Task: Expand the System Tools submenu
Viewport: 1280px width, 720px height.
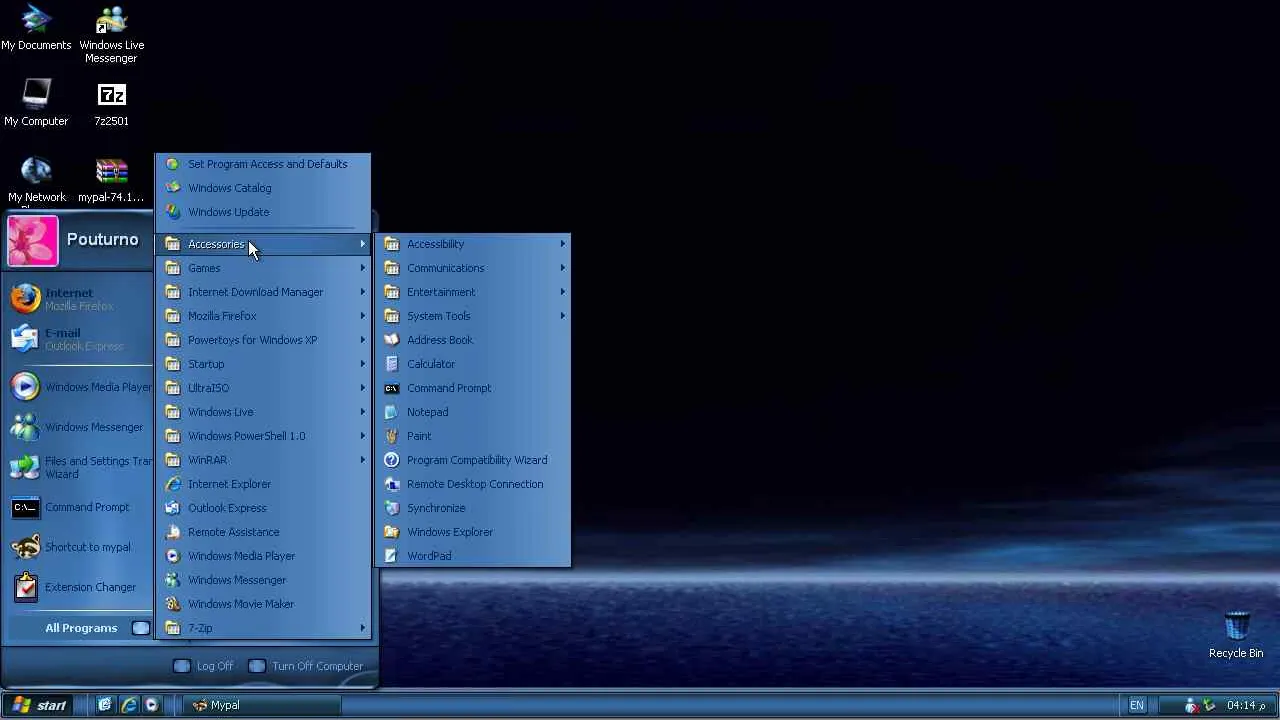Action: click(x=473, y=316)
